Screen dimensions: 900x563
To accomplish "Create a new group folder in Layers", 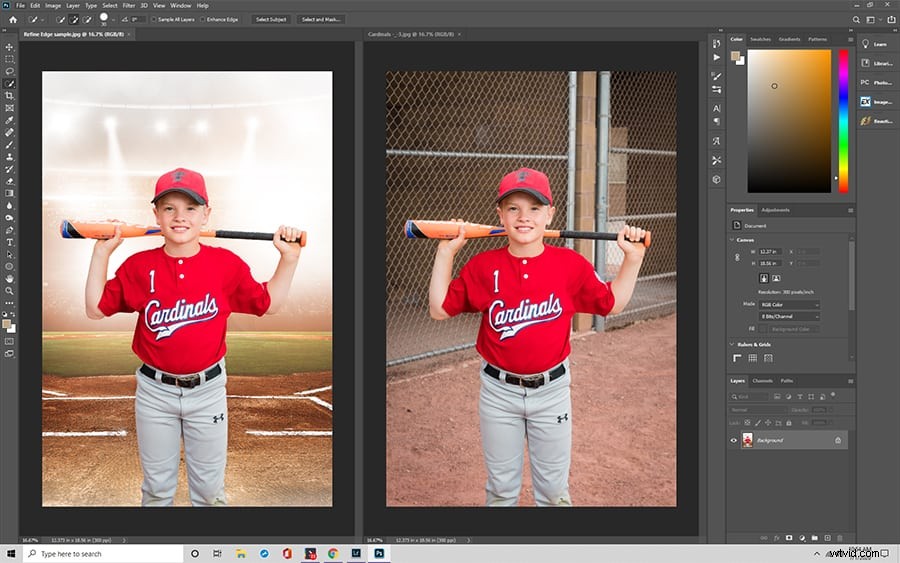I will [x=814, y=538].
